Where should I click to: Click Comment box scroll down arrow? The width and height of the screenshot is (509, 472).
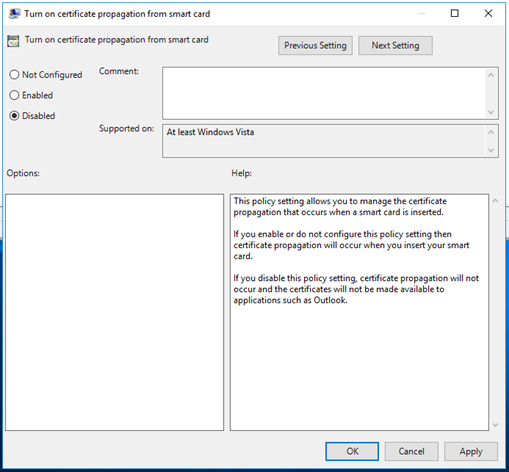pos(491,112)
